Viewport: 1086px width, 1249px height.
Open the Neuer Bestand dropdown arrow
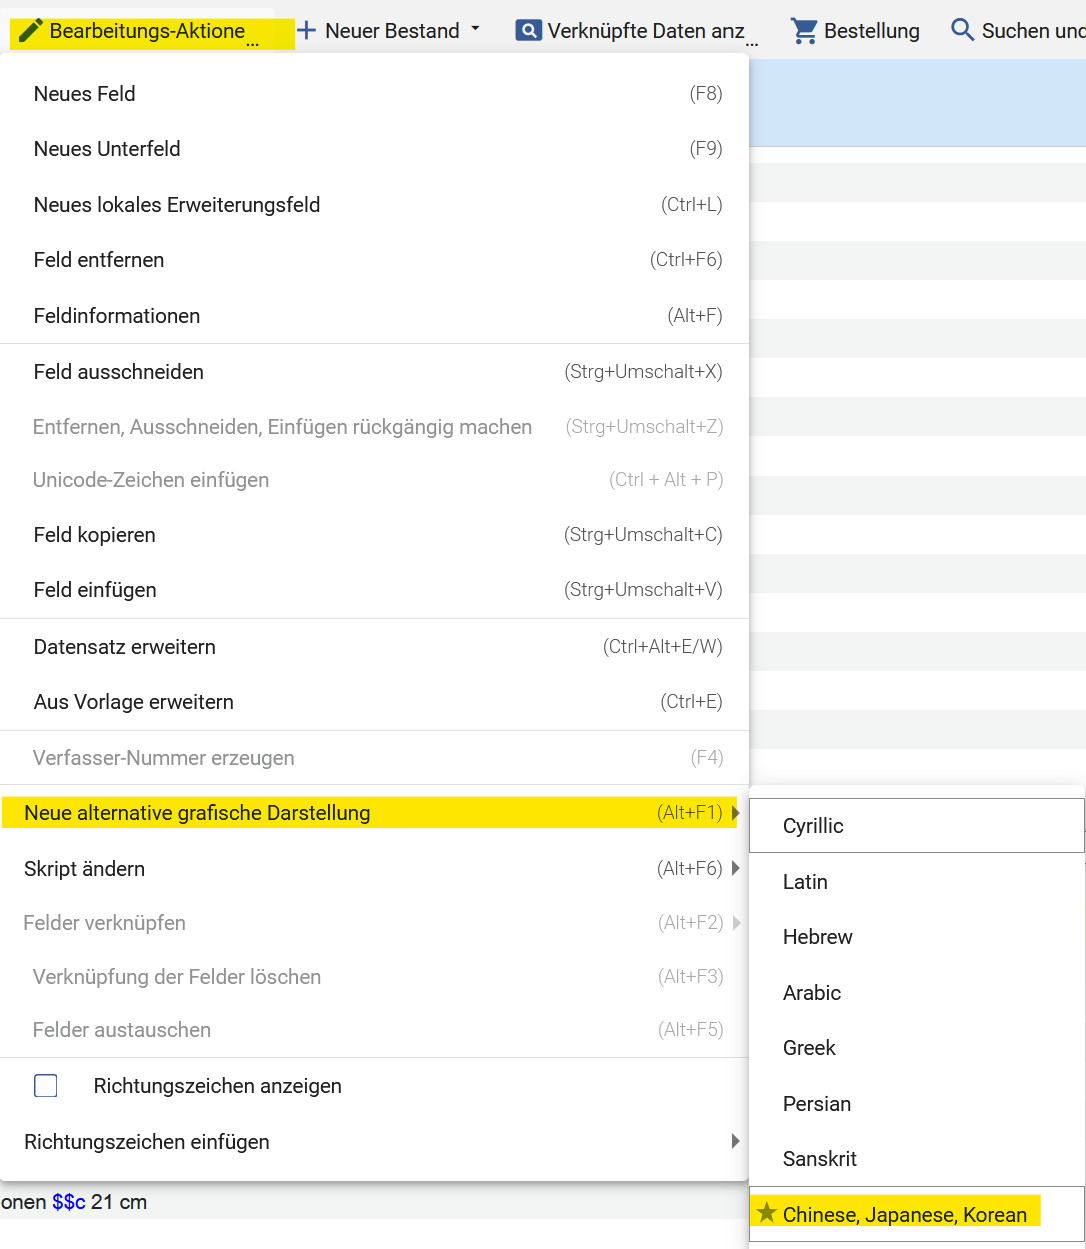[x=475, y=29]
